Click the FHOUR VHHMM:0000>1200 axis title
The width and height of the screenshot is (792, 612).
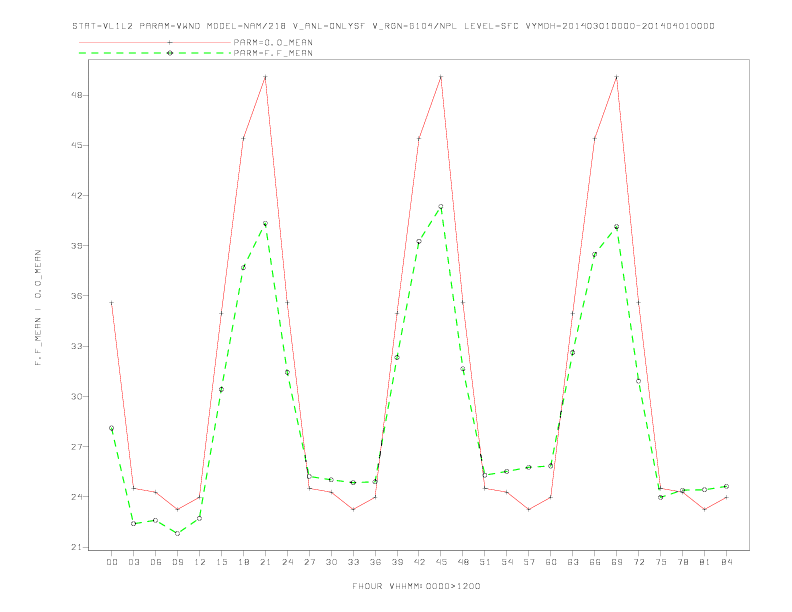416,586
